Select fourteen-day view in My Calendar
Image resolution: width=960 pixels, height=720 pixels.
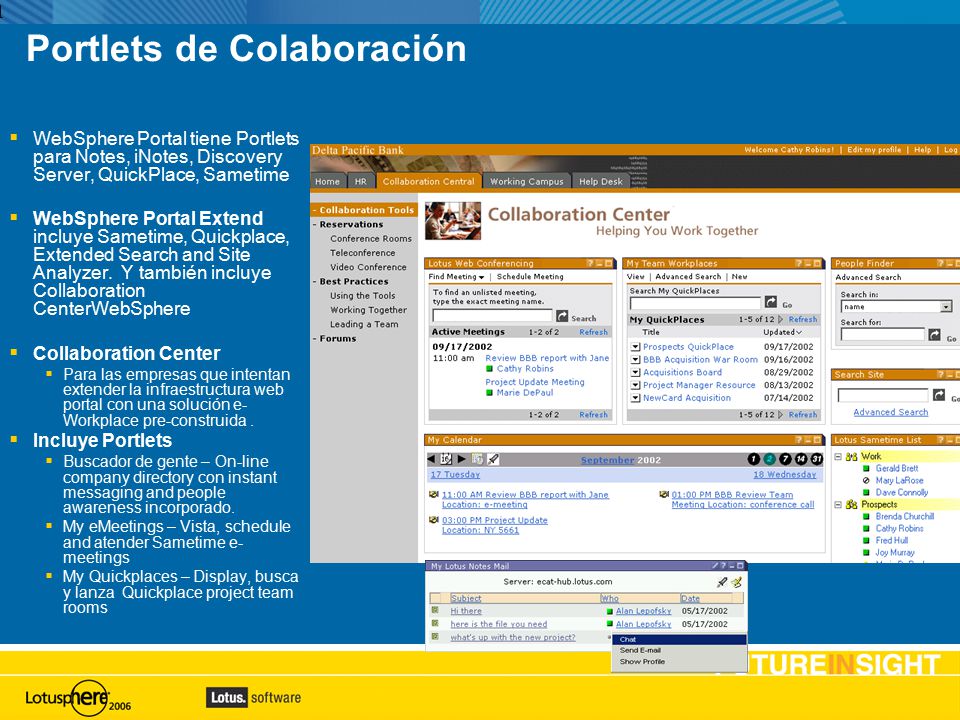(801, 459)
